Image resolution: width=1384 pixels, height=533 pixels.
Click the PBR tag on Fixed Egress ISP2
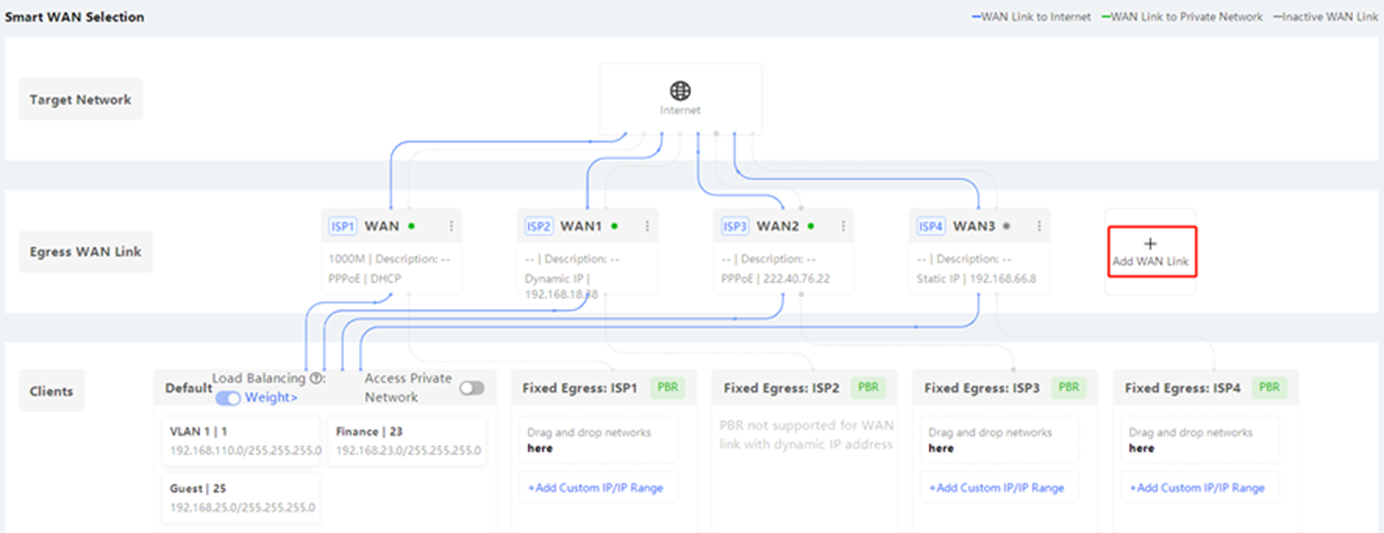tap(868, 387)
